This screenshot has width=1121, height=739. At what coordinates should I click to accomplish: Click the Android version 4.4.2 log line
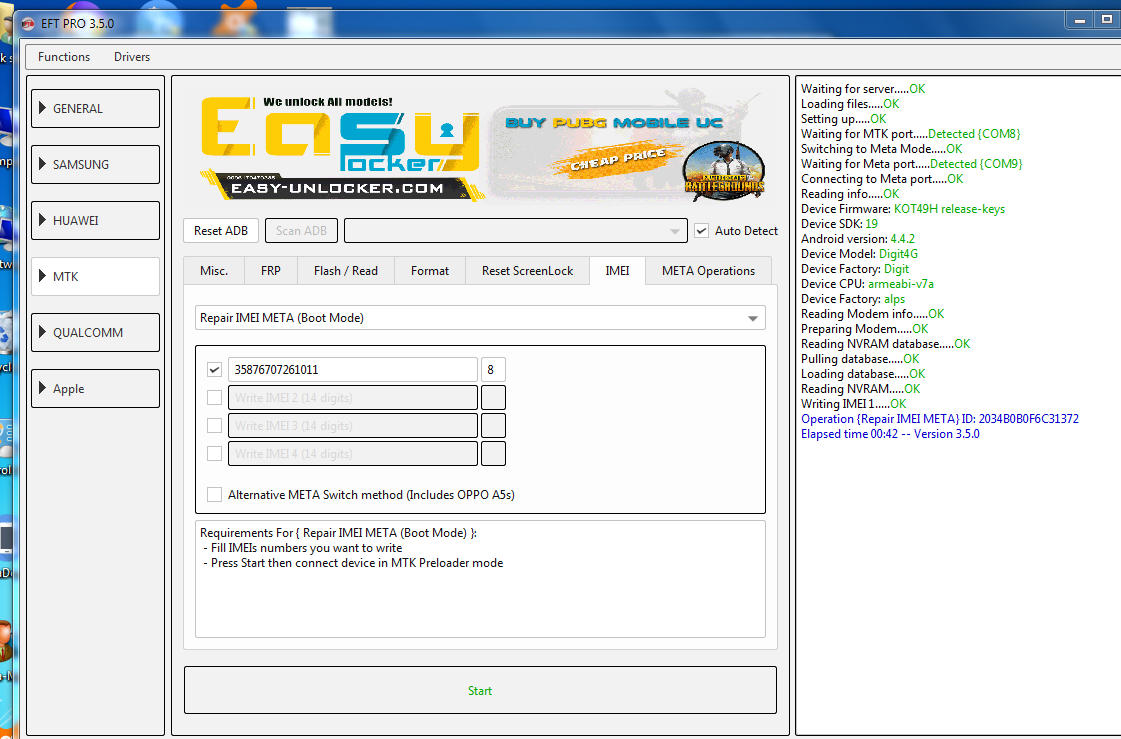pyautogui.click(x=858, y=239)
